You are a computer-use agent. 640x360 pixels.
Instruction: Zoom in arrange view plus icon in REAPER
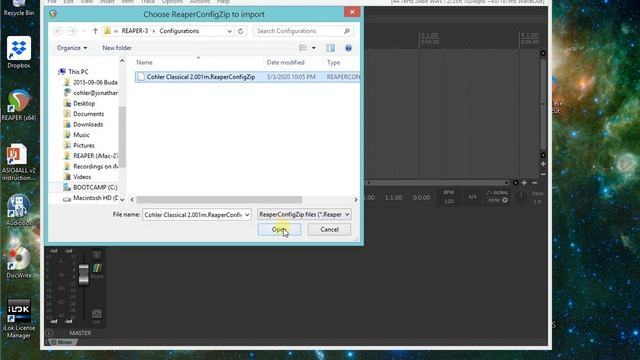coord(524,183)
